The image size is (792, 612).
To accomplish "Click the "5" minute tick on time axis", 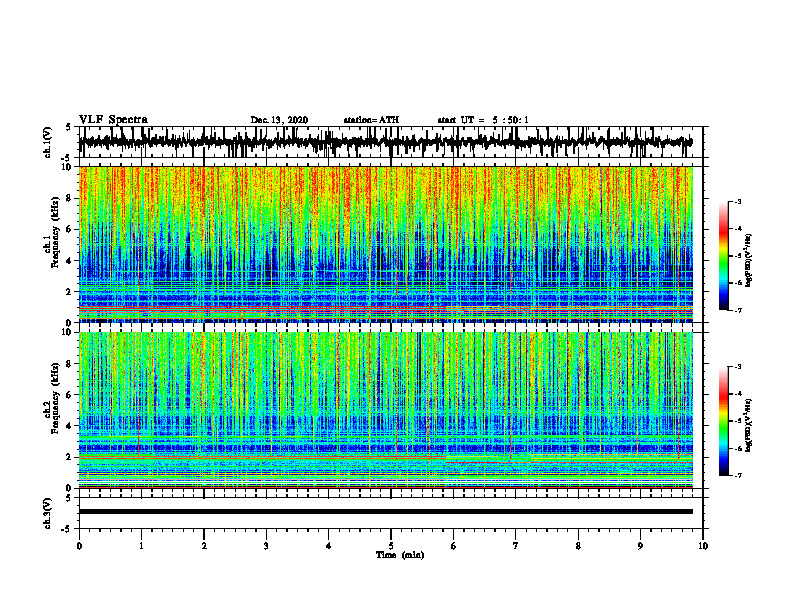I will pyautogui.click(x=391, y=546).
